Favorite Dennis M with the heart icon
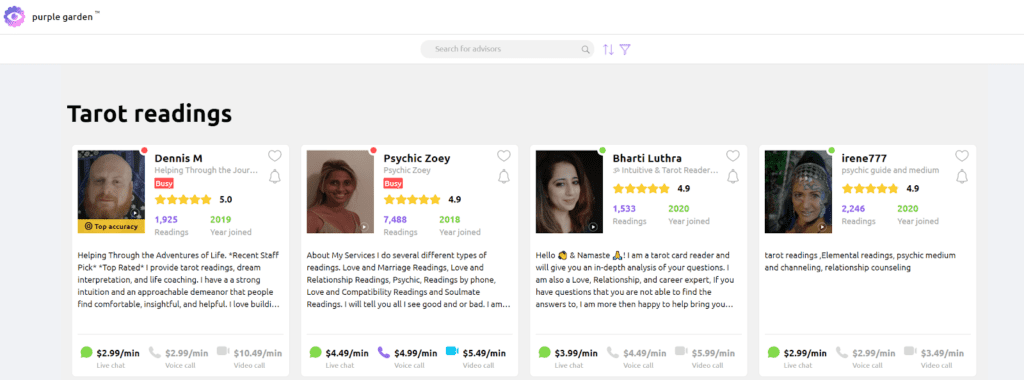Viewport: 1024px width, 380px height. click(275, 156)
